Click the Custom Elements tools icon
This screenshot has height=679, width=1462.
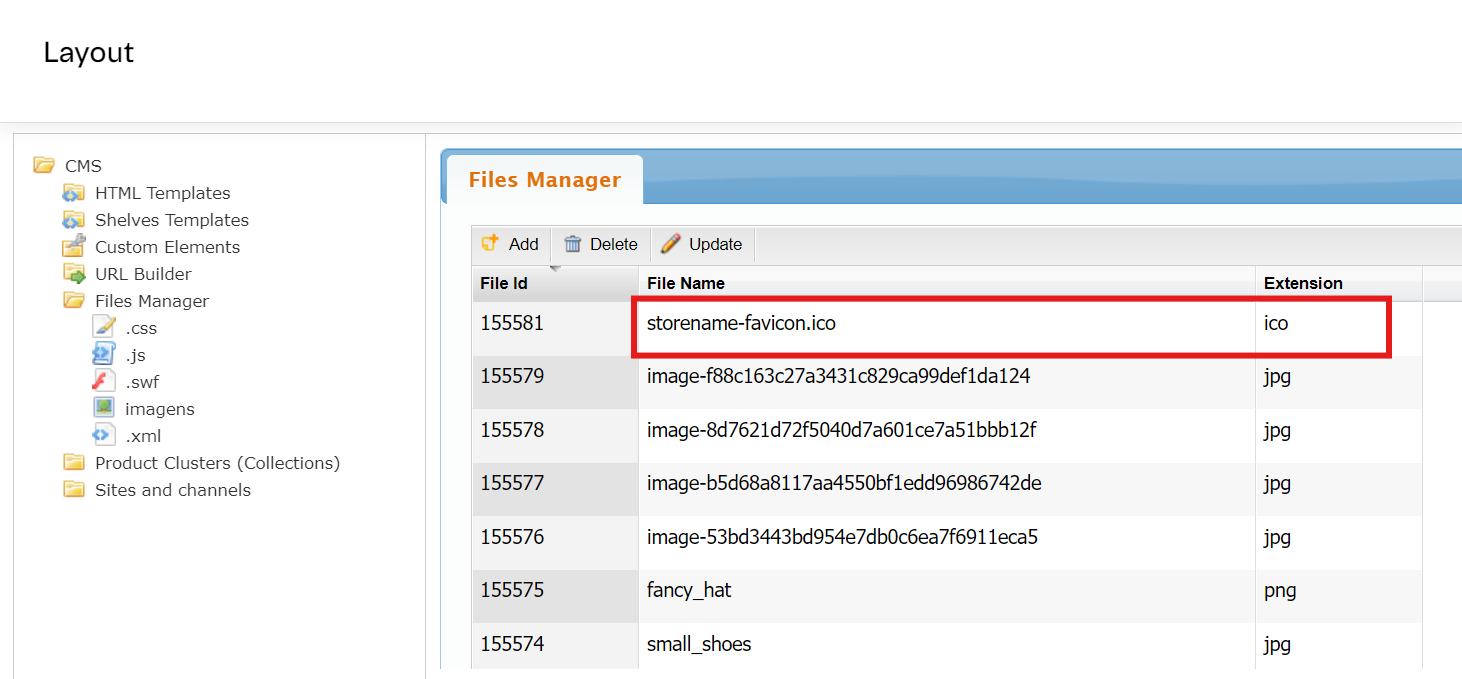click(x=74, y=246)
